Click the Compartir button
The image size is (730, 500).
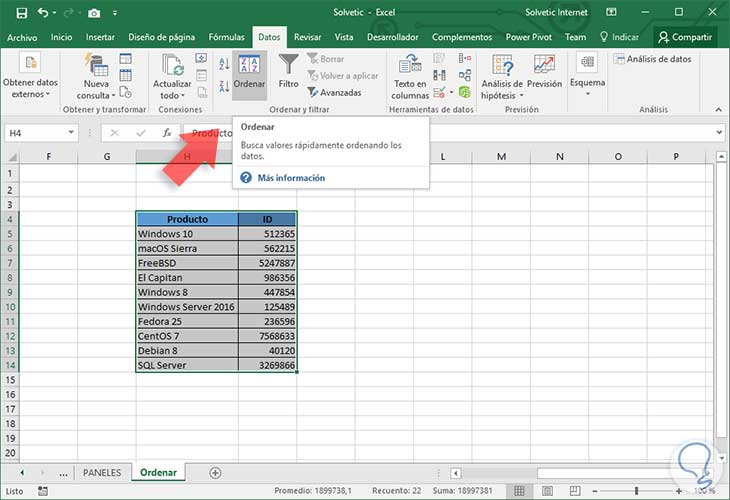pos(685,37)
